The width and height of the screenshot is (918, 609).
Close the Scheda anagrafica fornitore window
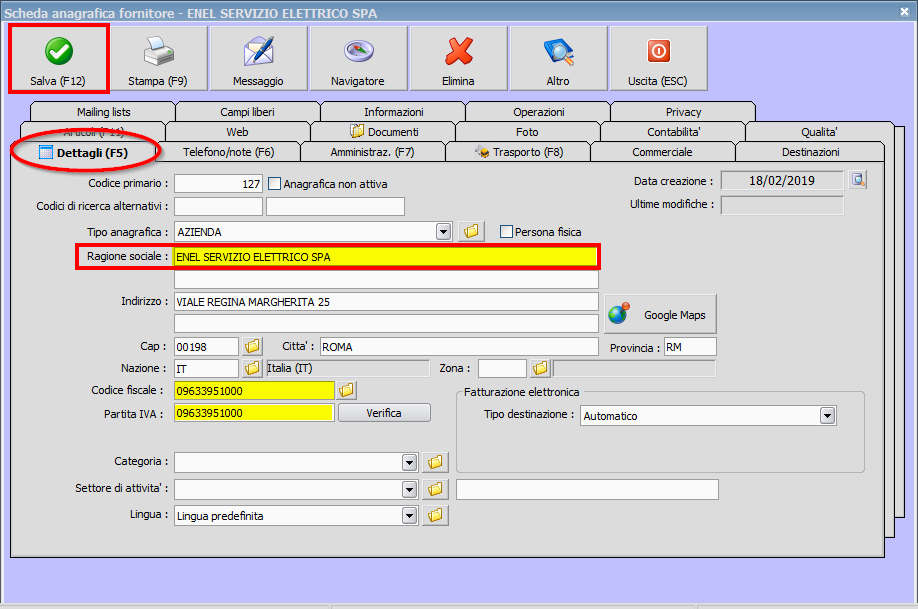[905, 11]
